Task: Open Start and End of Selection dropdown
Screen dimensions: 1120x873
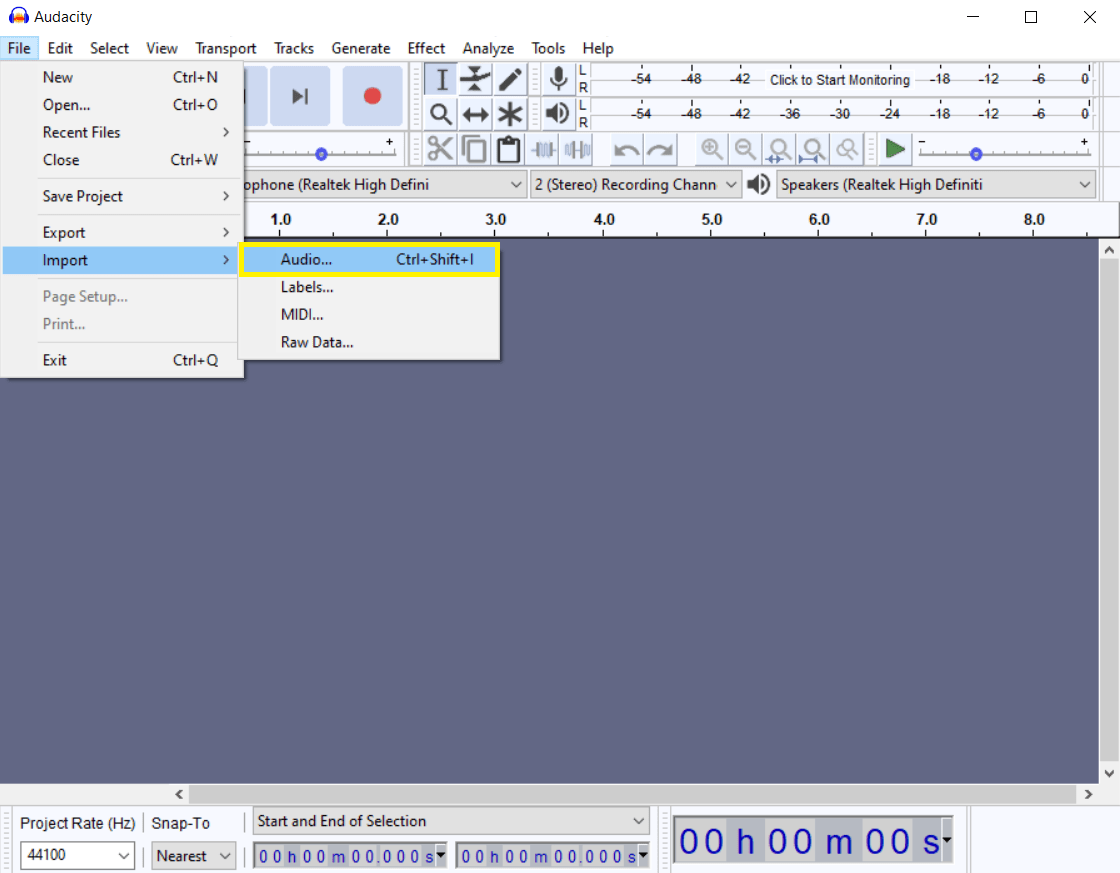Action: pos(451,821)
